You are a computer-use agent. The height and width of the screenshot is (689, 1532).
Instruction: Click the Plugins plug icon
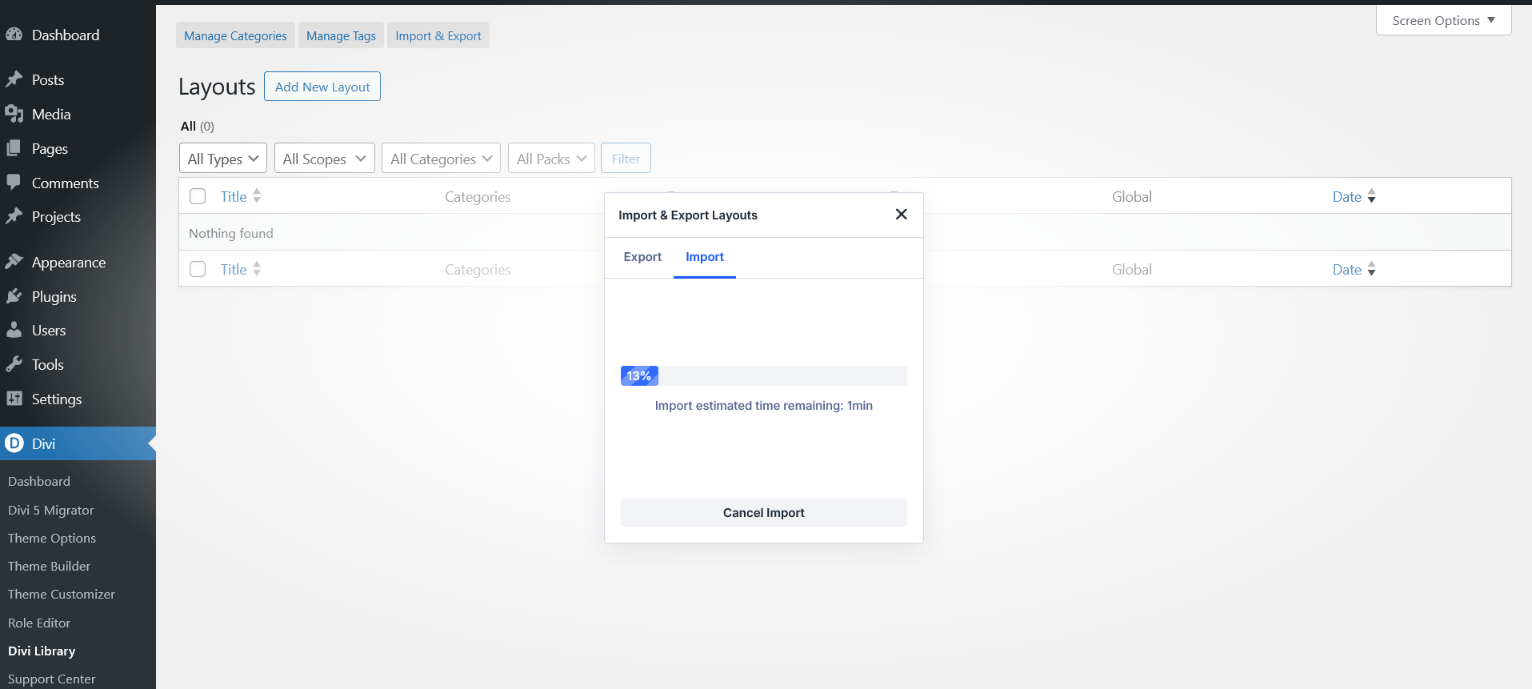(x=14, y=296)
